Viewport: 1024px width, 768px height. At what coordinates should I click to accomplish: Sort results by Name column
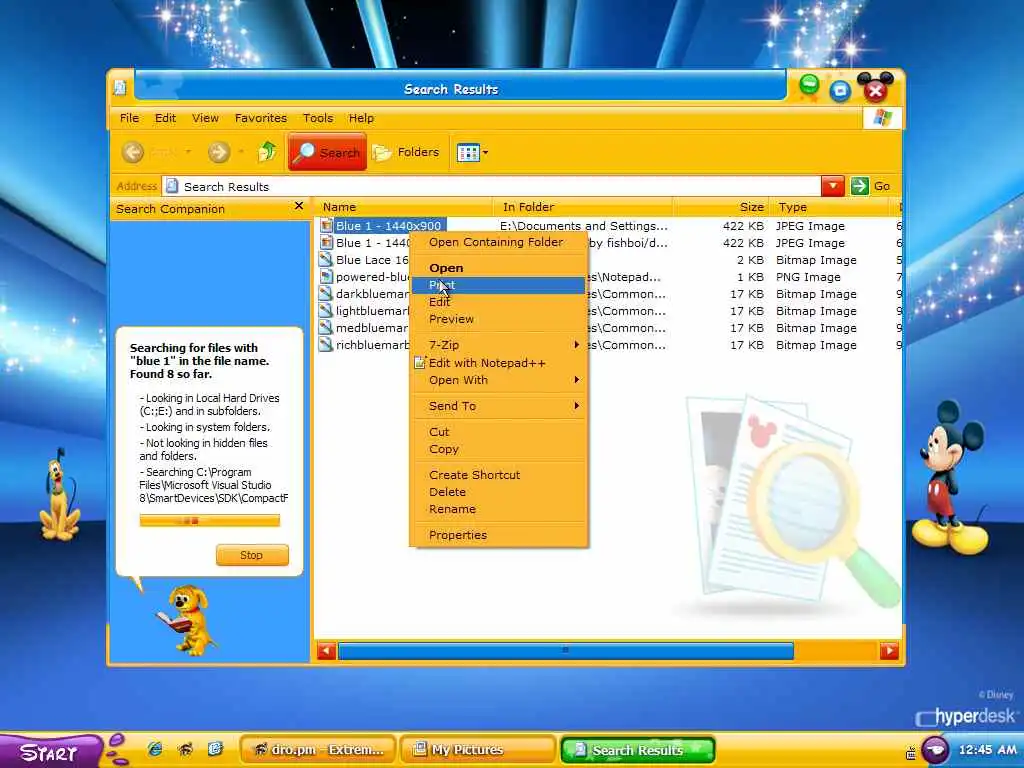[403, 207]
